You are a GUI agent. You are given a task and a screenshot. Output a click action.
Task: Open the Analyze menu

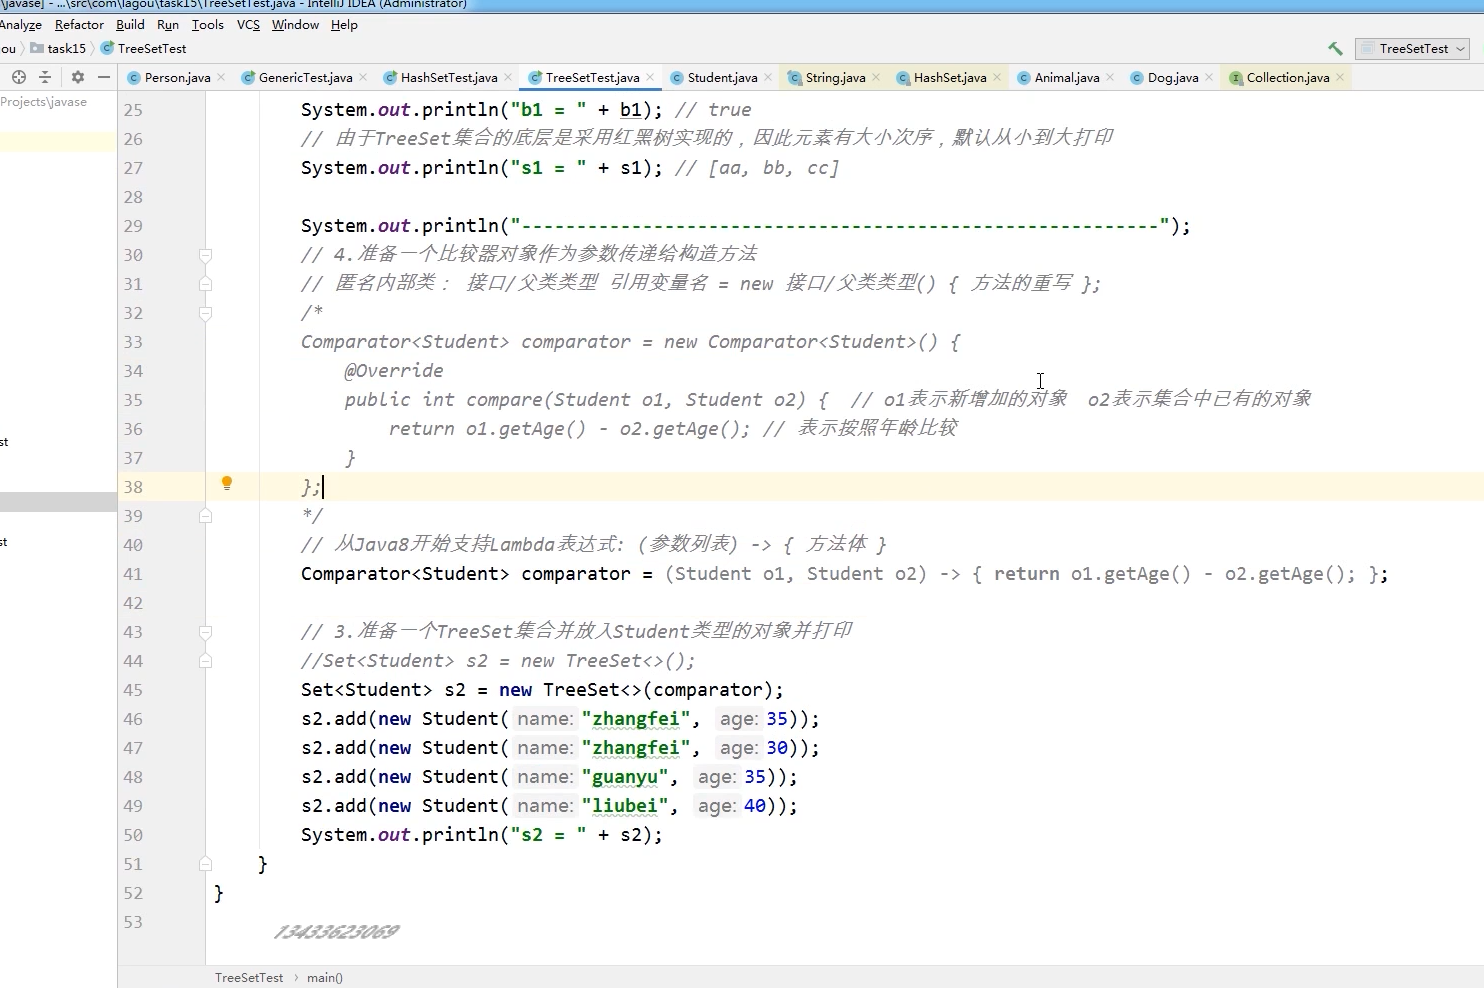coord(21,25)
